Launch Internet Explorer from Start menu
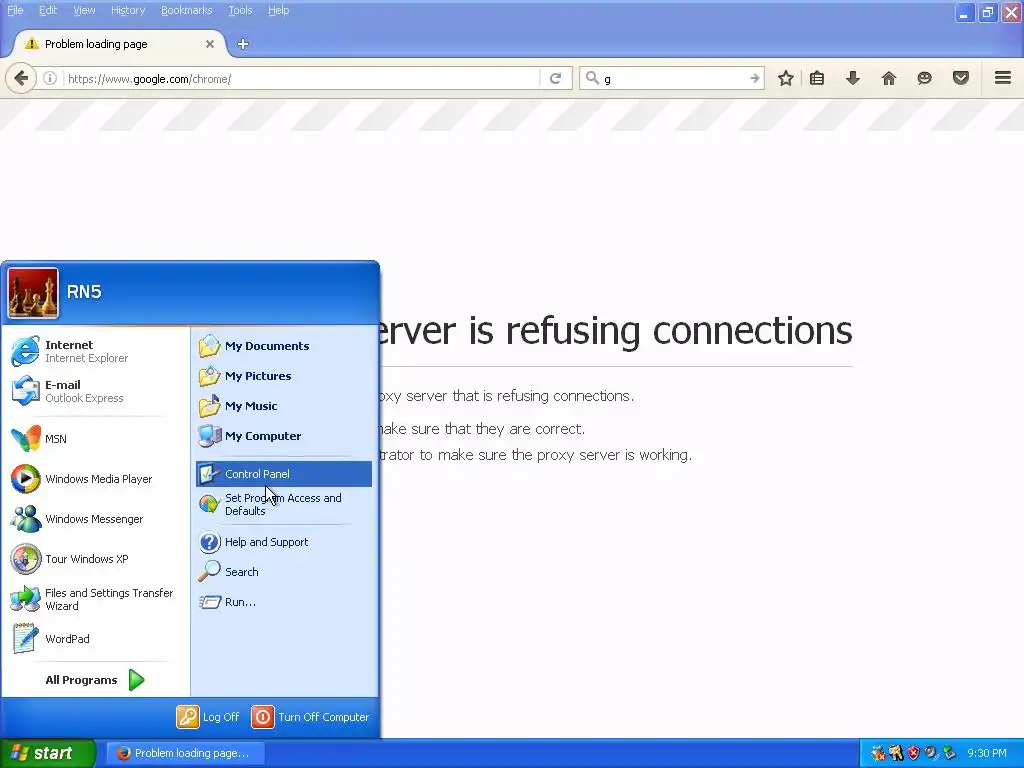 (96, 351)
